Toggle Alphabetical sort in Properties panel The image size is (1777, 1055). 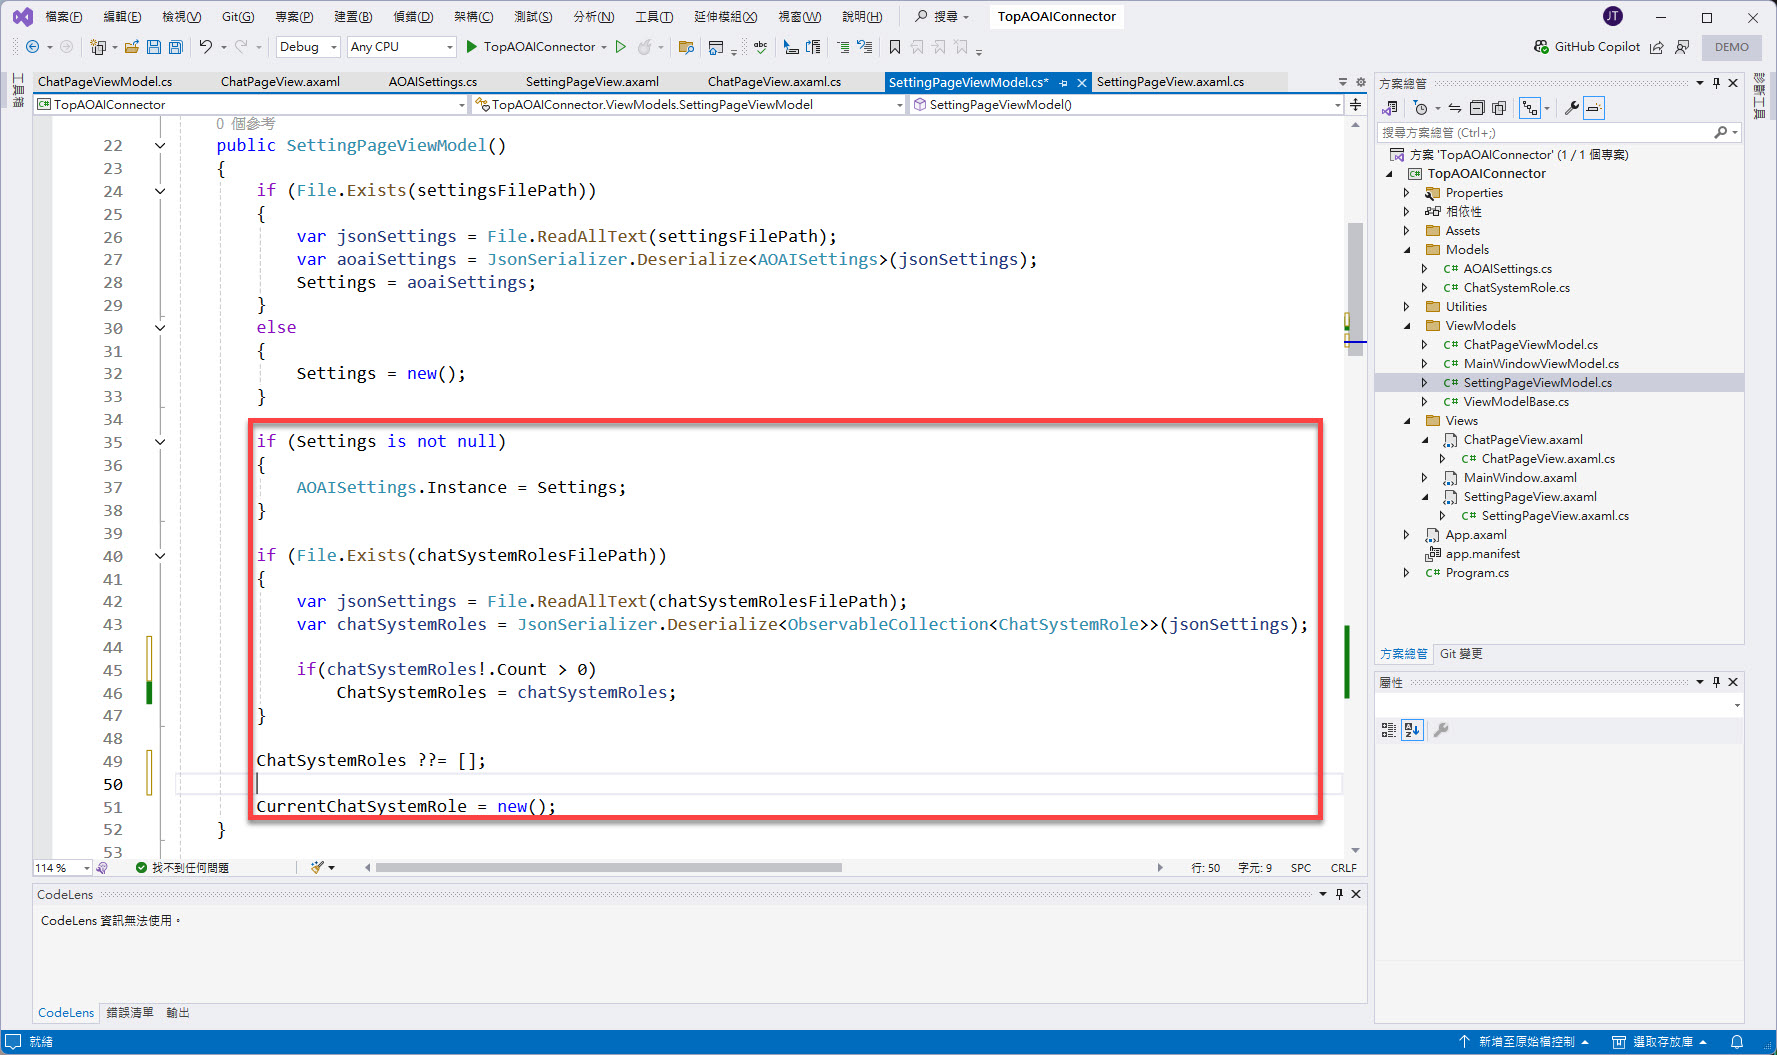1412,730
